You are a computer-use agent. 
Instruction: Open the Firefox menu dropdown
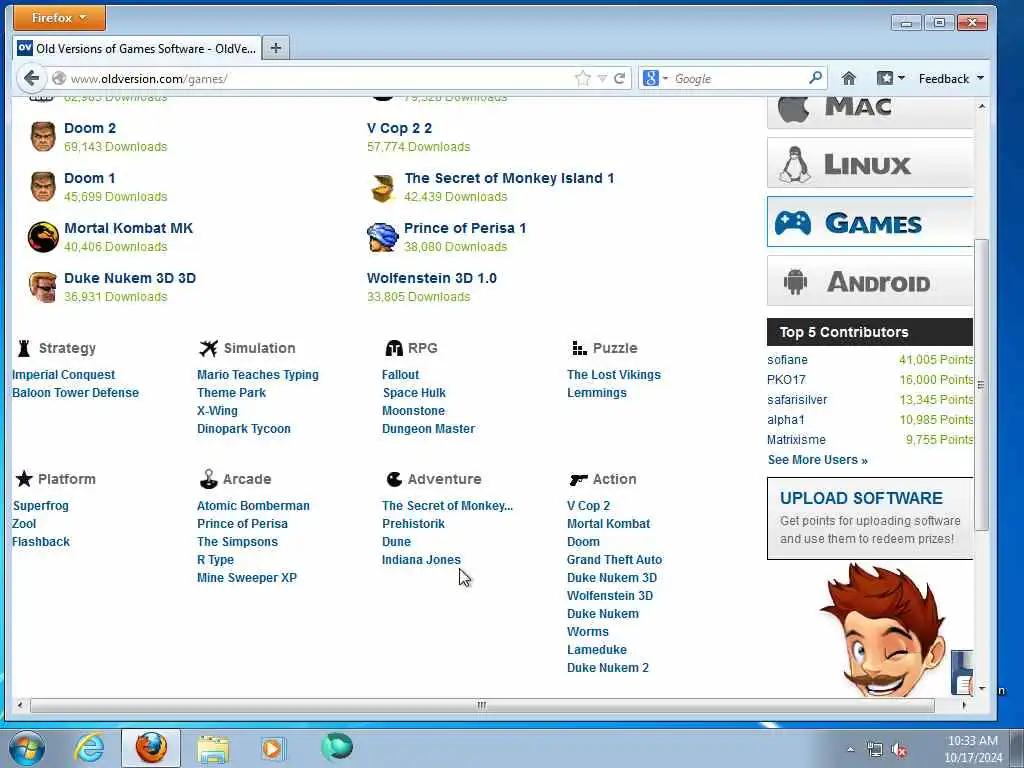coord(59,18)
